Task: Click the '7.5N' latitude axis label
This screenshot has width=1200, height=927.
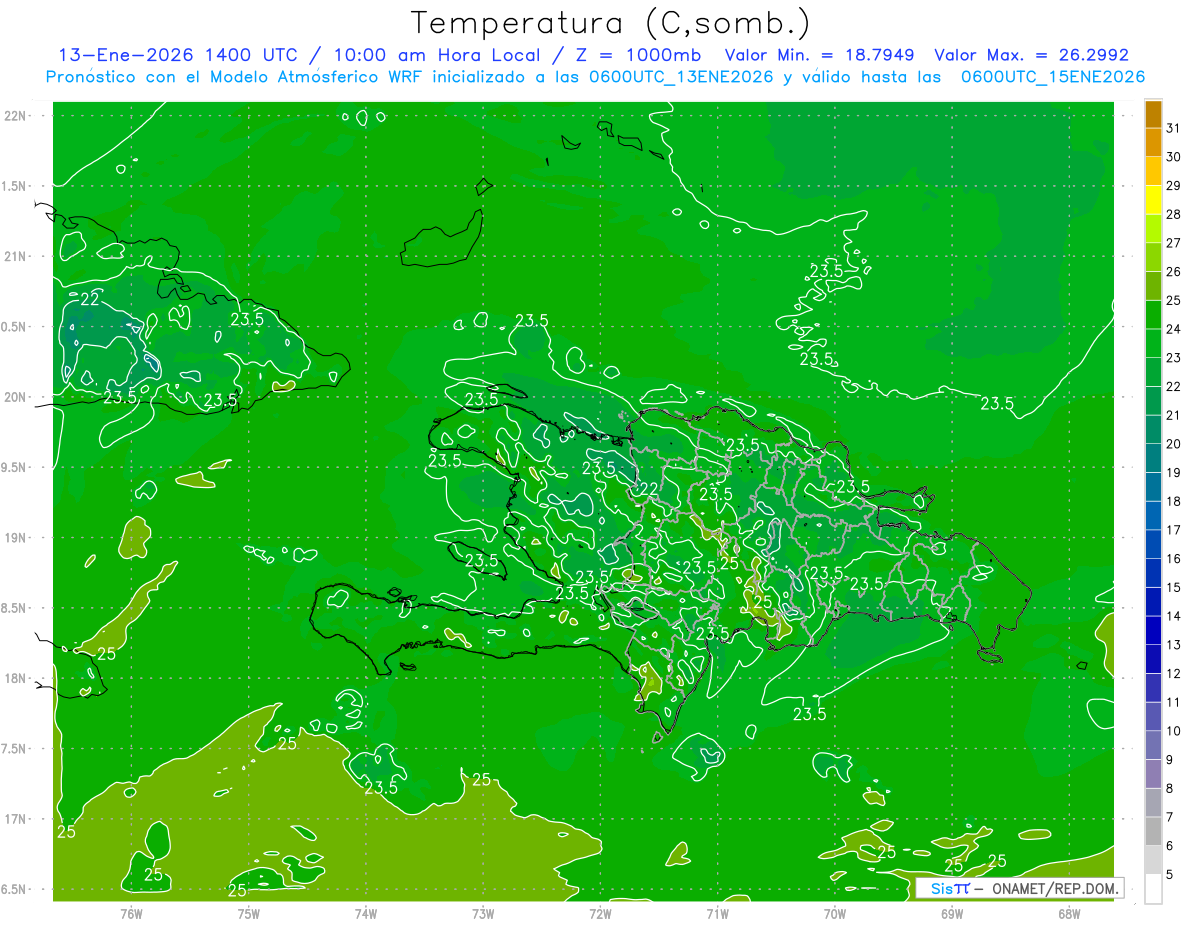Action: (x=15, y=749)
